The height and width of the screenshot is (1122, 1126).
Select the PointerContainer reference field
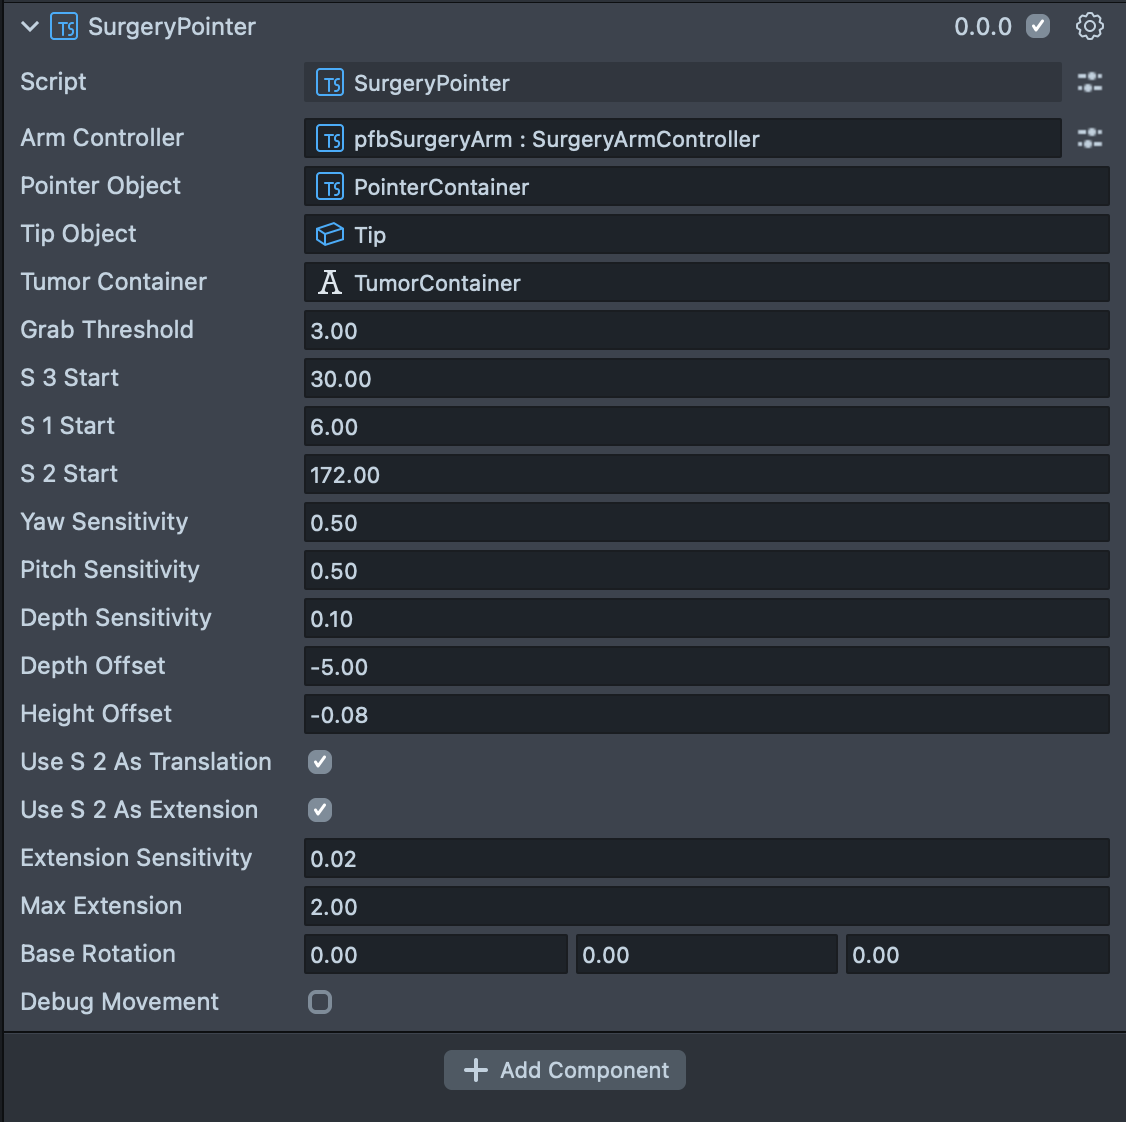click(x=707, y=186)
